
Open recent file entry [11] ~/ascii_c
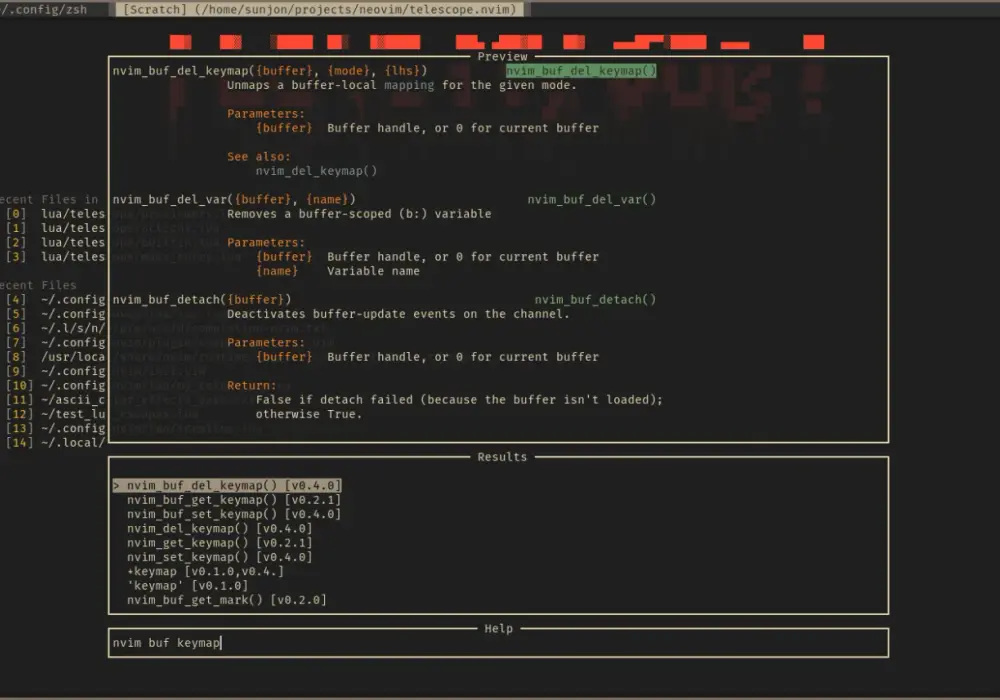coord(55,400)
